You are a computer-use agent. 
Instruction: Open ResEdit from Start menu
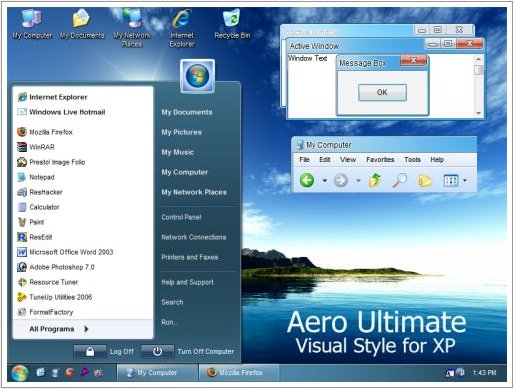(x=35, y=237)
